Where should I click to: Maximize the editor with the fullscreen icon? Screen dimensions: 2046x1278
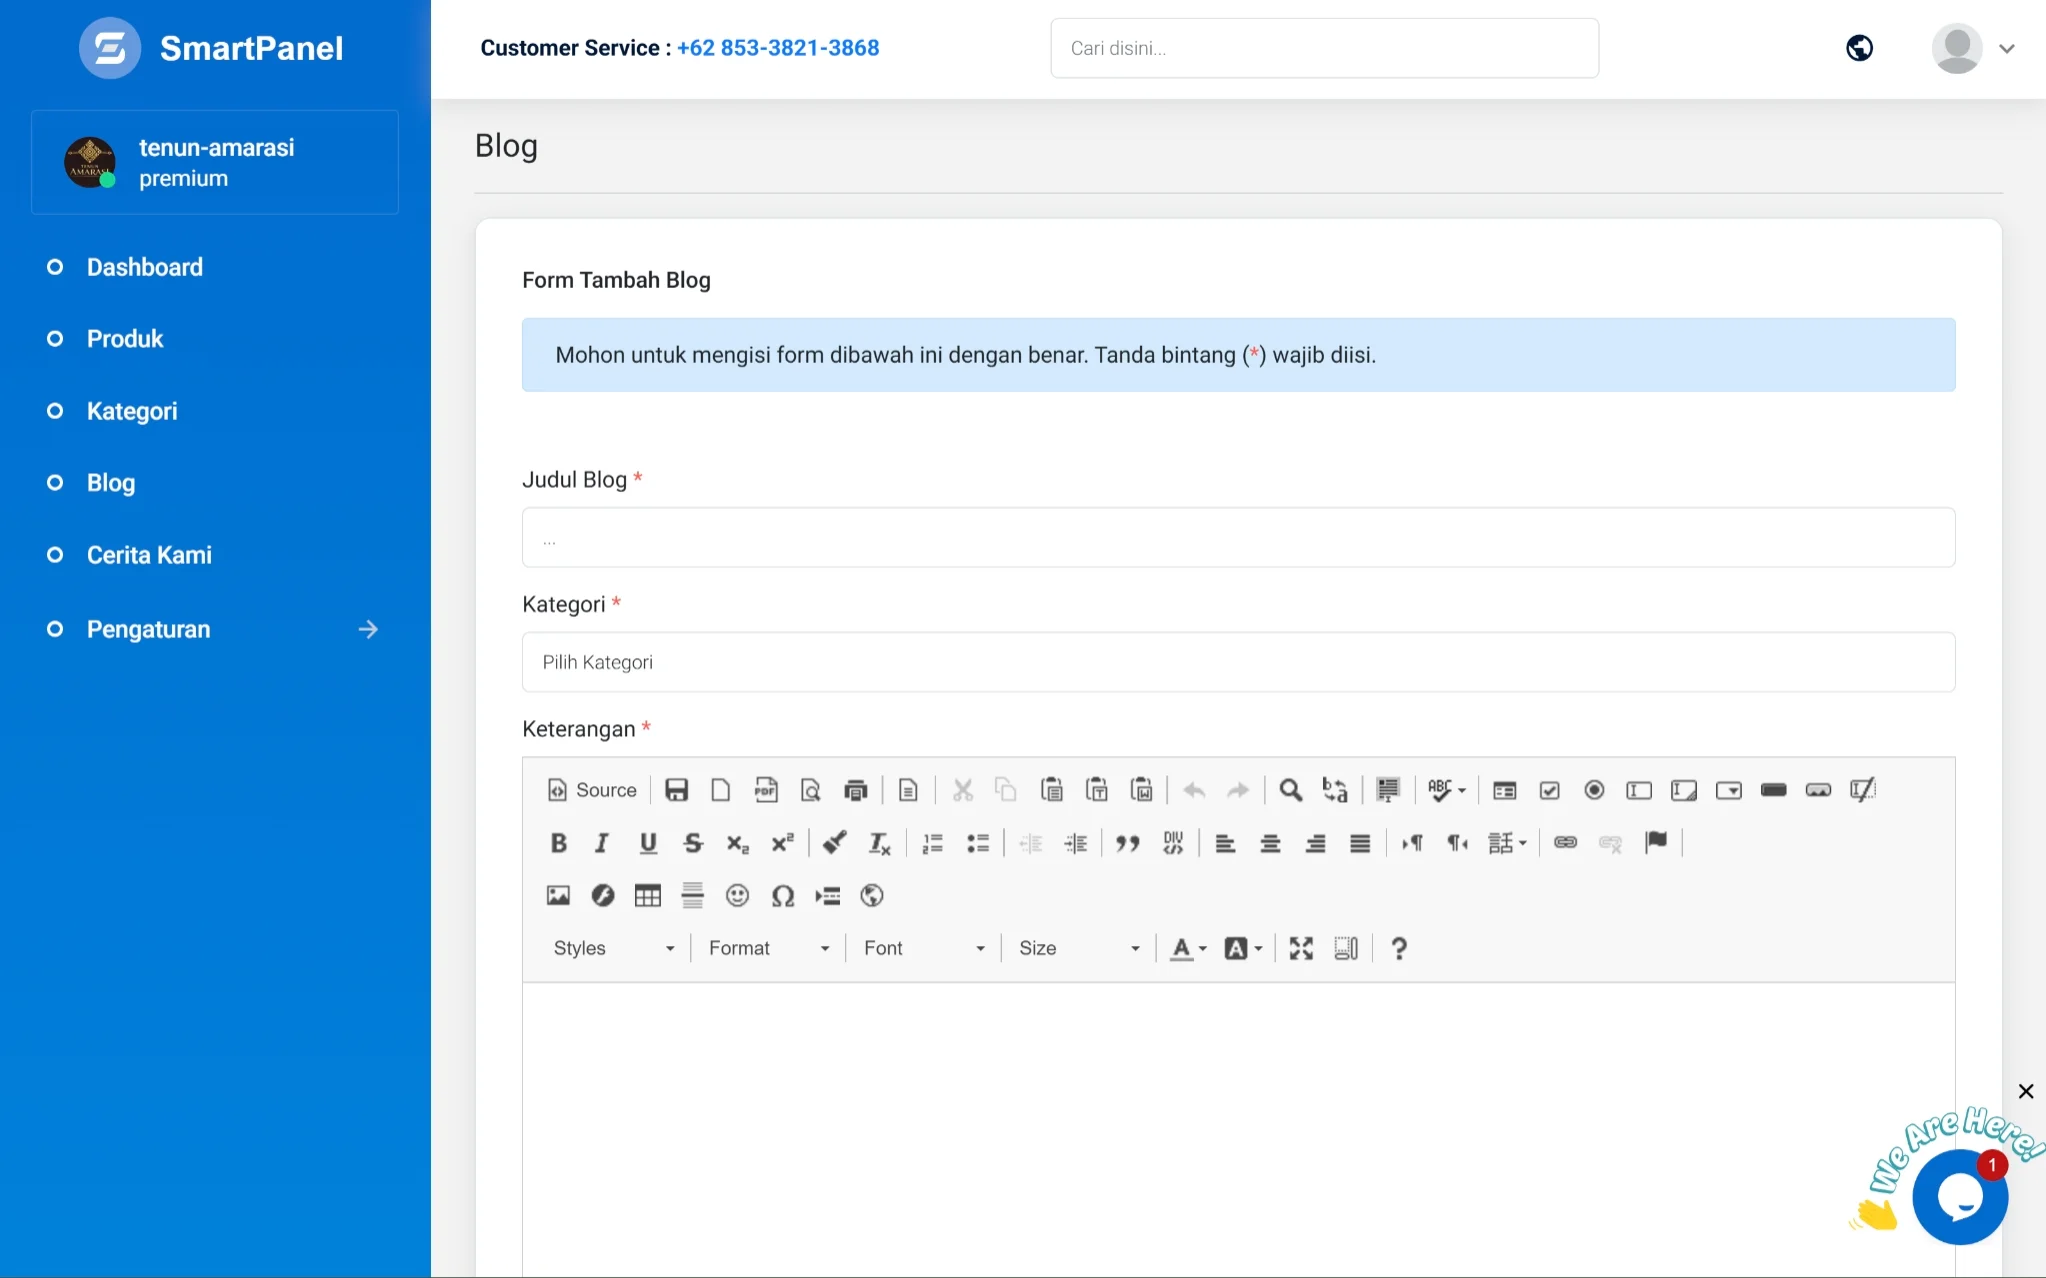tap(1301, 949)
